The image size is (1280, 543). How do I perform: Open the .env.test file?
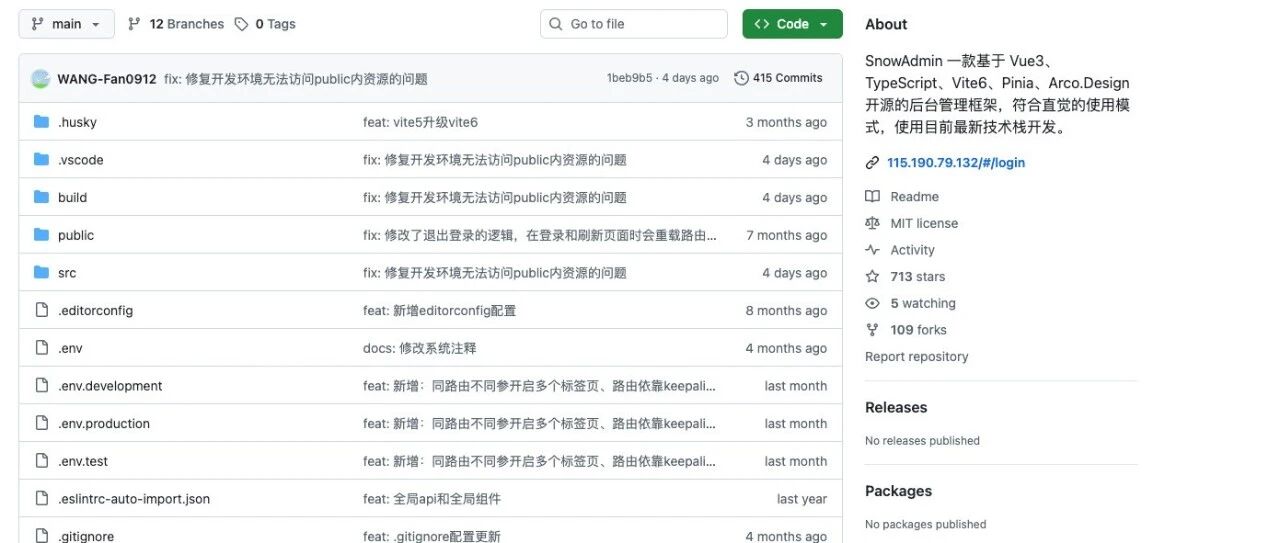(x=83, y=461)
